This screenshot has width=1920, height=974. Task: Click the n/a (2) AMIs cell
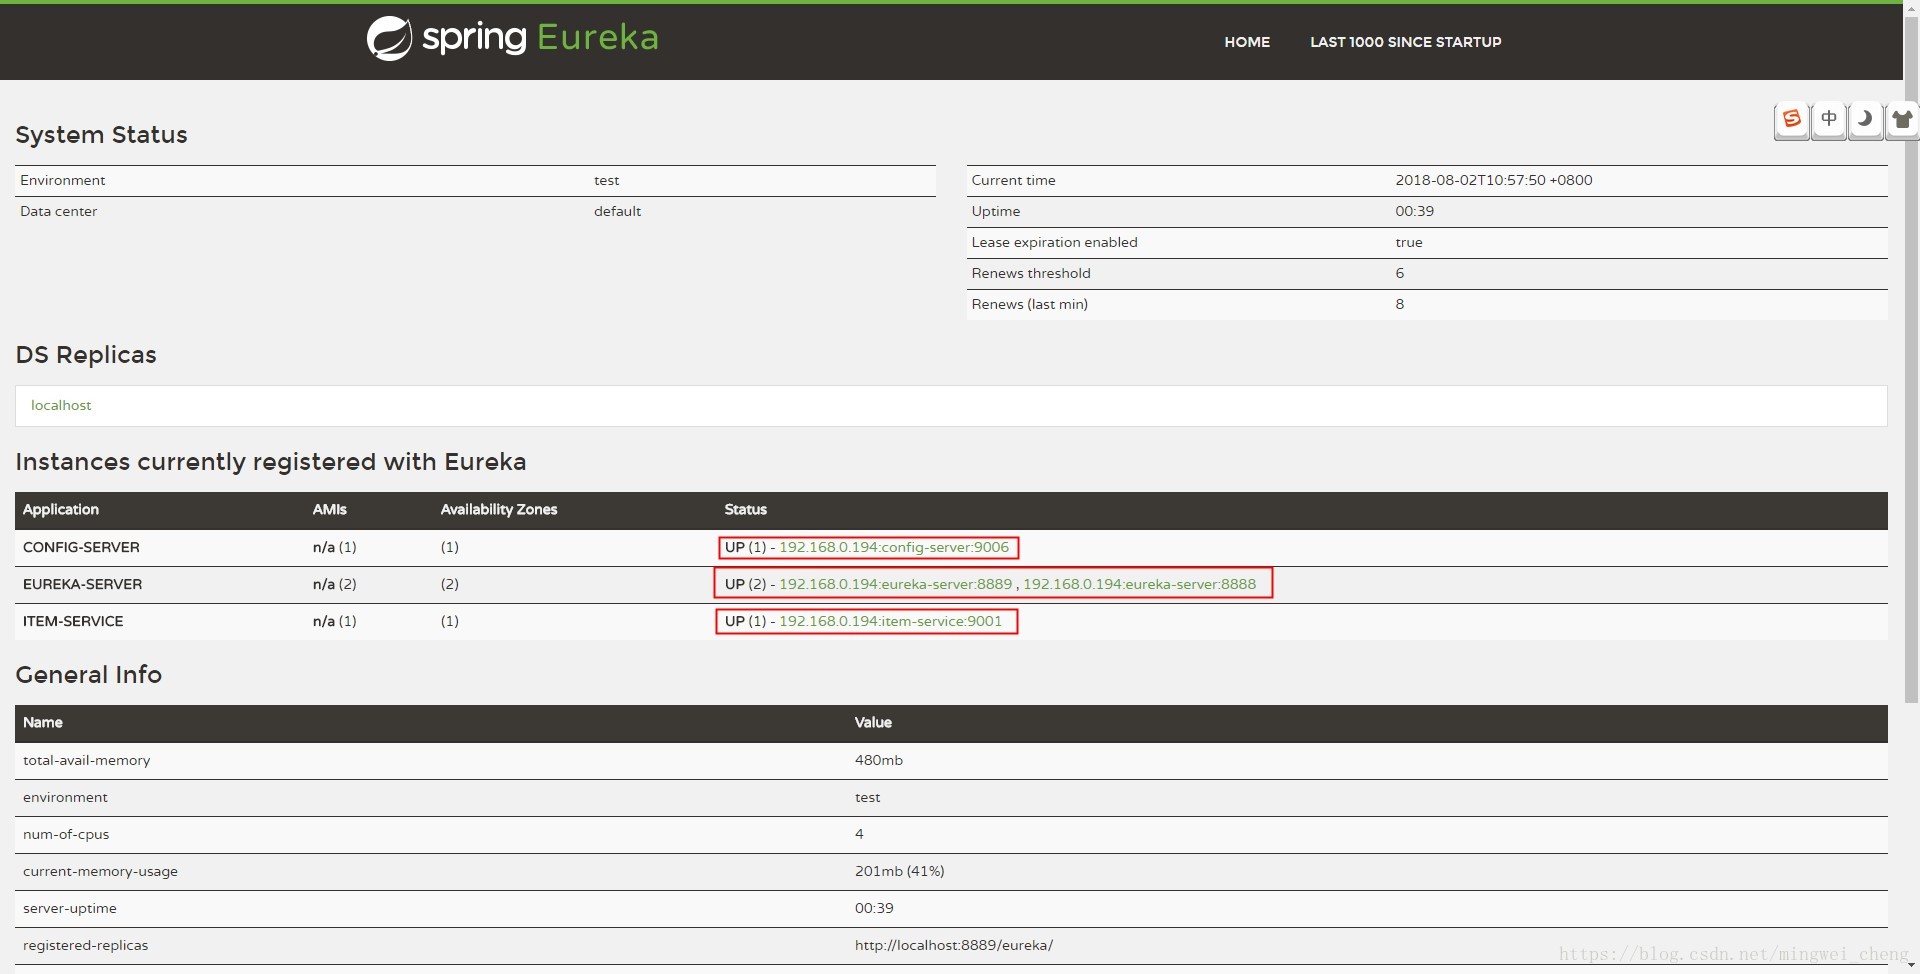click(334, 584)
